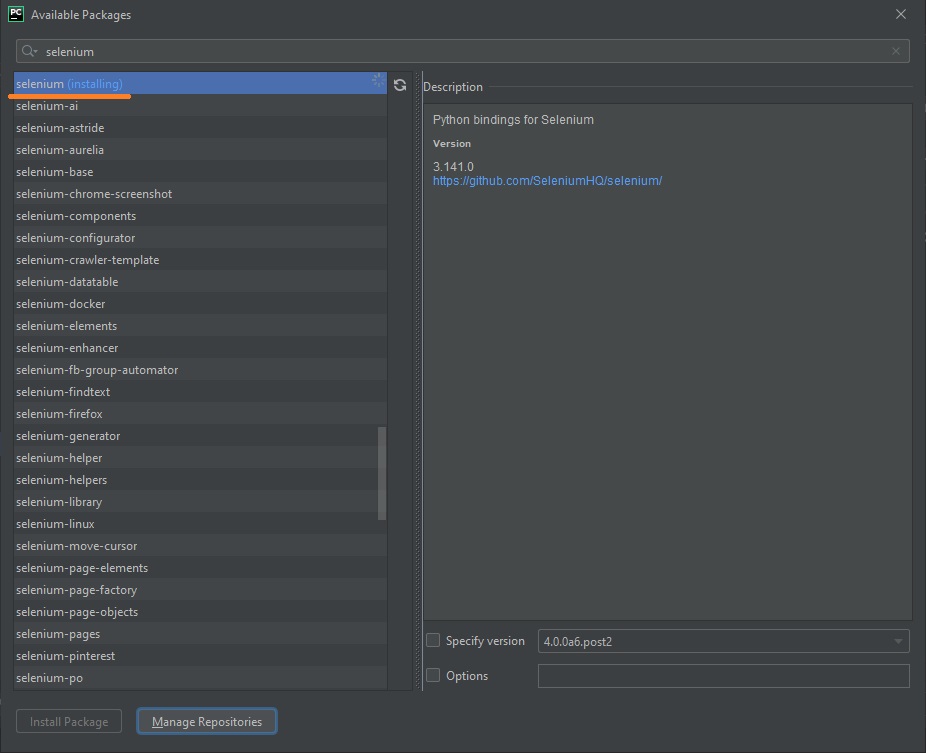Select selenium-aurelia package
This screenshot has width=926, height=753.
pos(200,149)
